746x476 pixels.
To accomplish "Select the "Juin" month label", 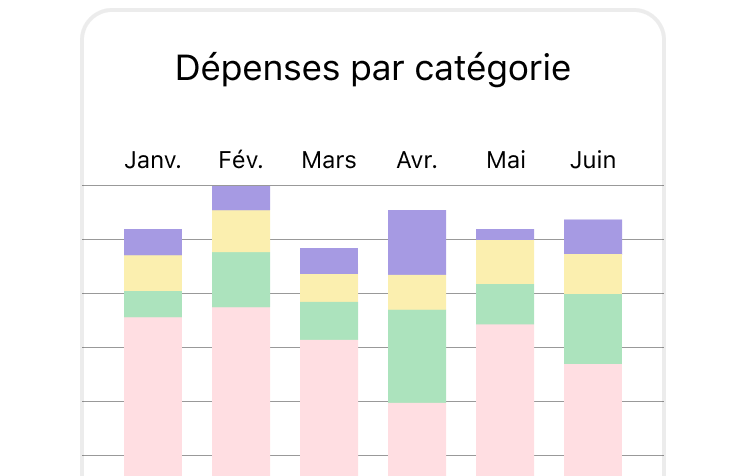I will click(x=593, y=160).
